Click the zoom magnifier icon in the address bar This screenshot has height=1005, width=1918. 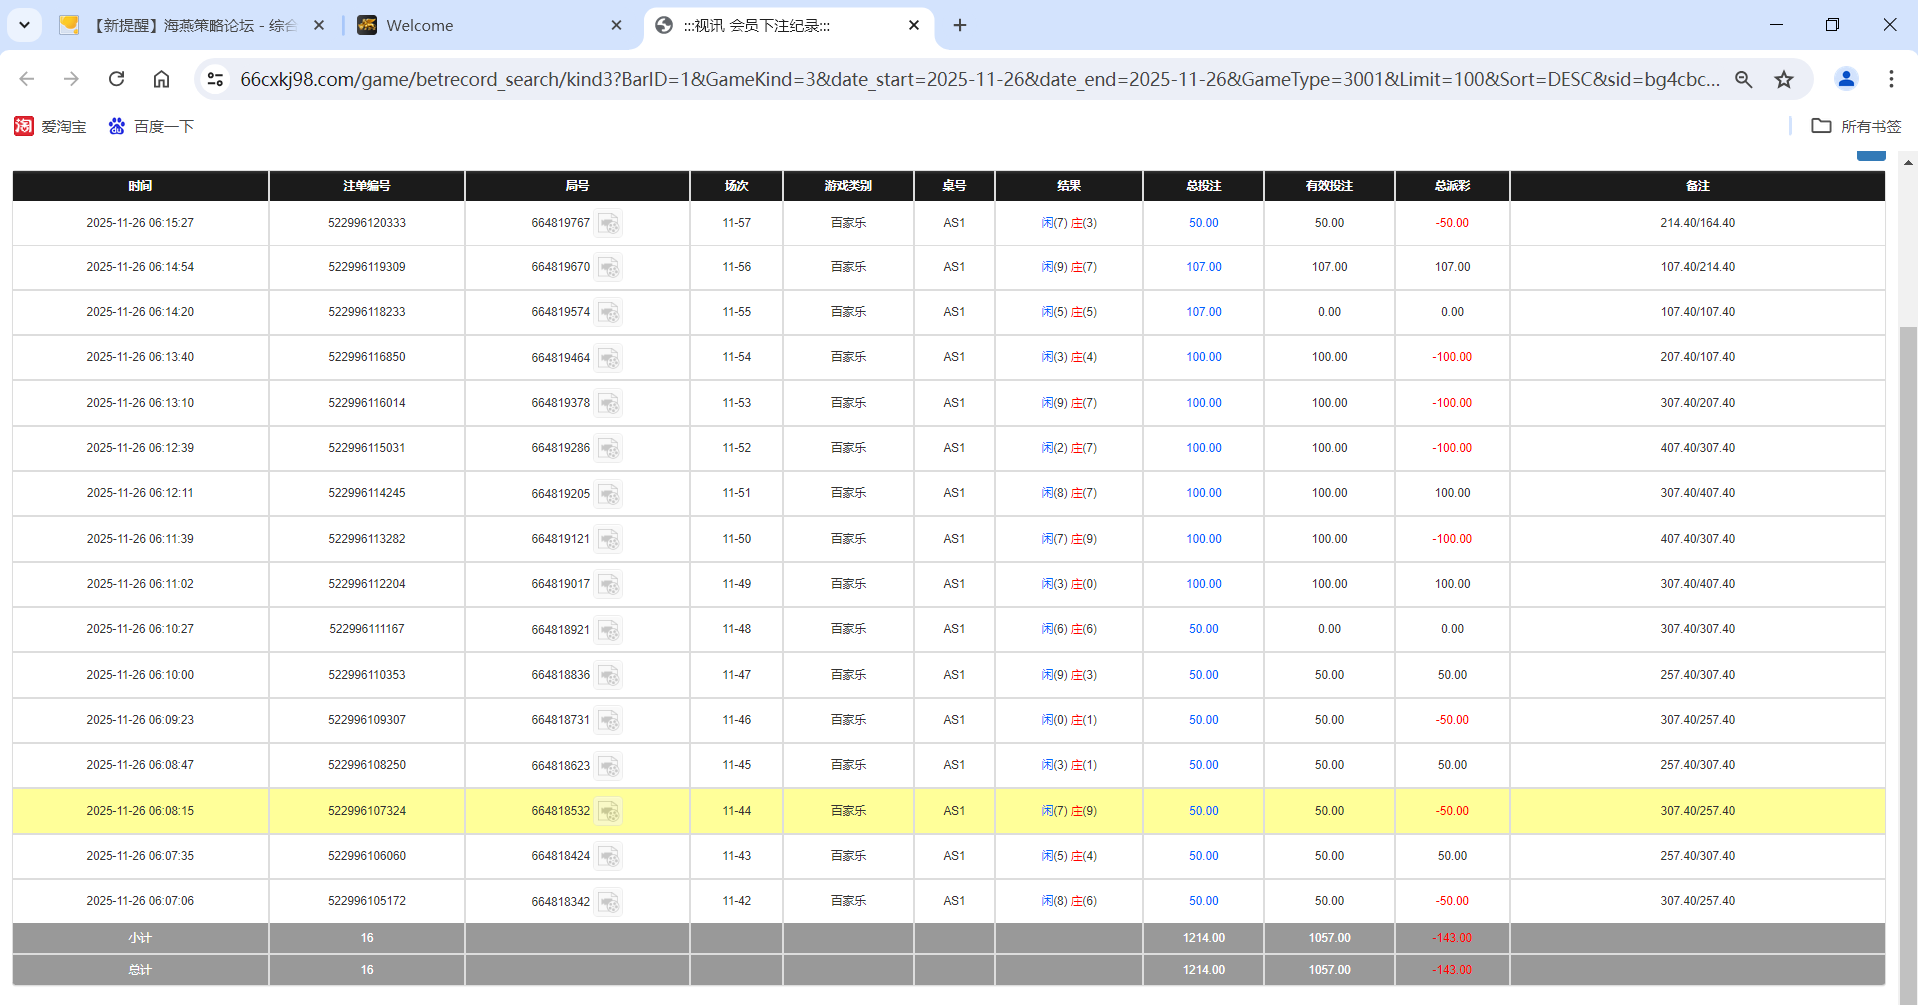[1744, 79]
